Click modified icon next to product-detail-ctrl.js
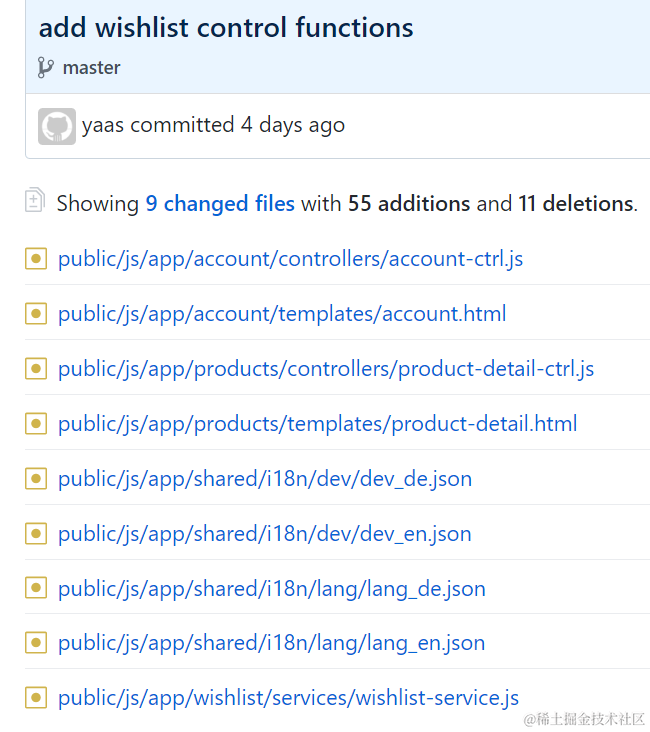 tap(36, 369)
